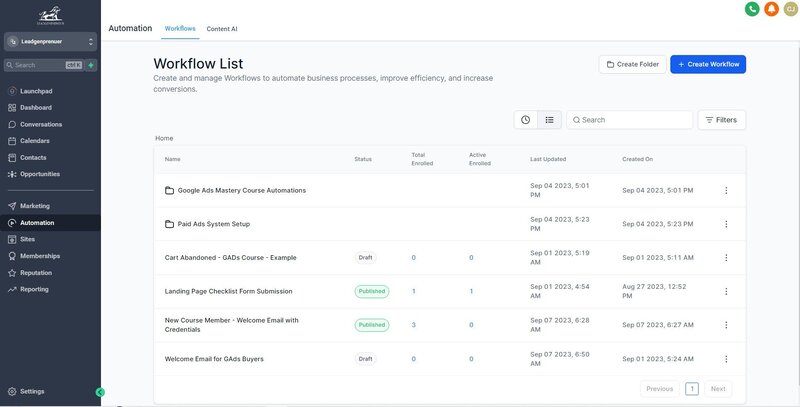Open the Leadgenprenuer account switcher

tap(50, 42)
